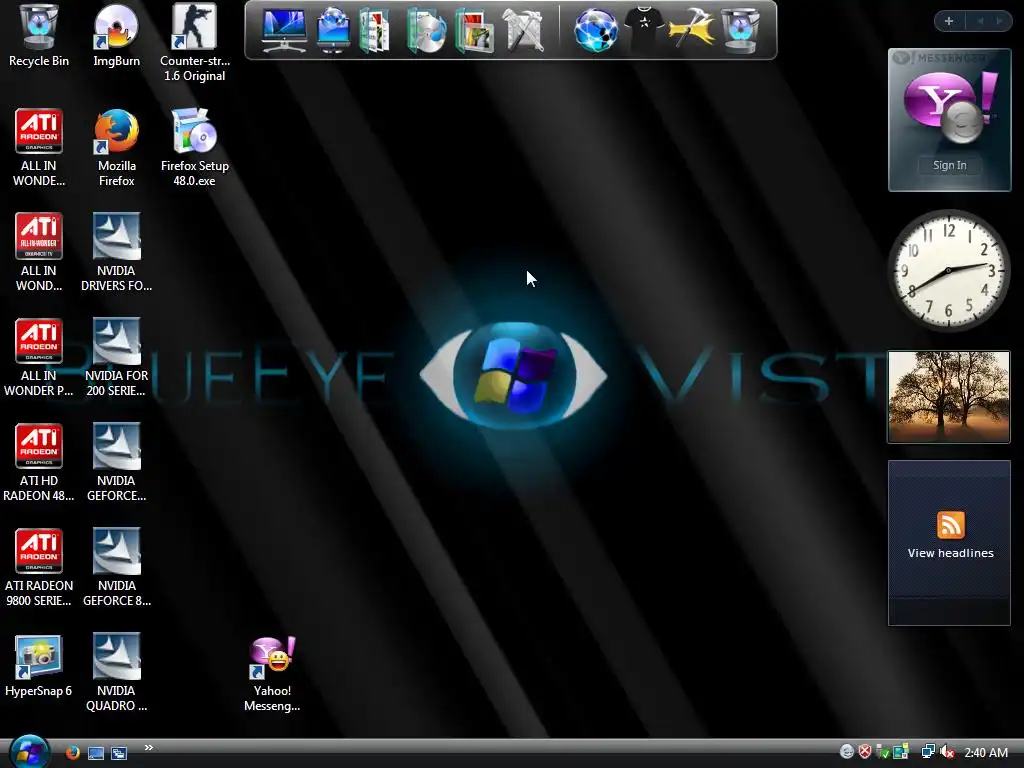This screenshot has height=768, width=1024.
Task: Click Switch between windows in Quick Launch
Action: (x=119, y=753)
